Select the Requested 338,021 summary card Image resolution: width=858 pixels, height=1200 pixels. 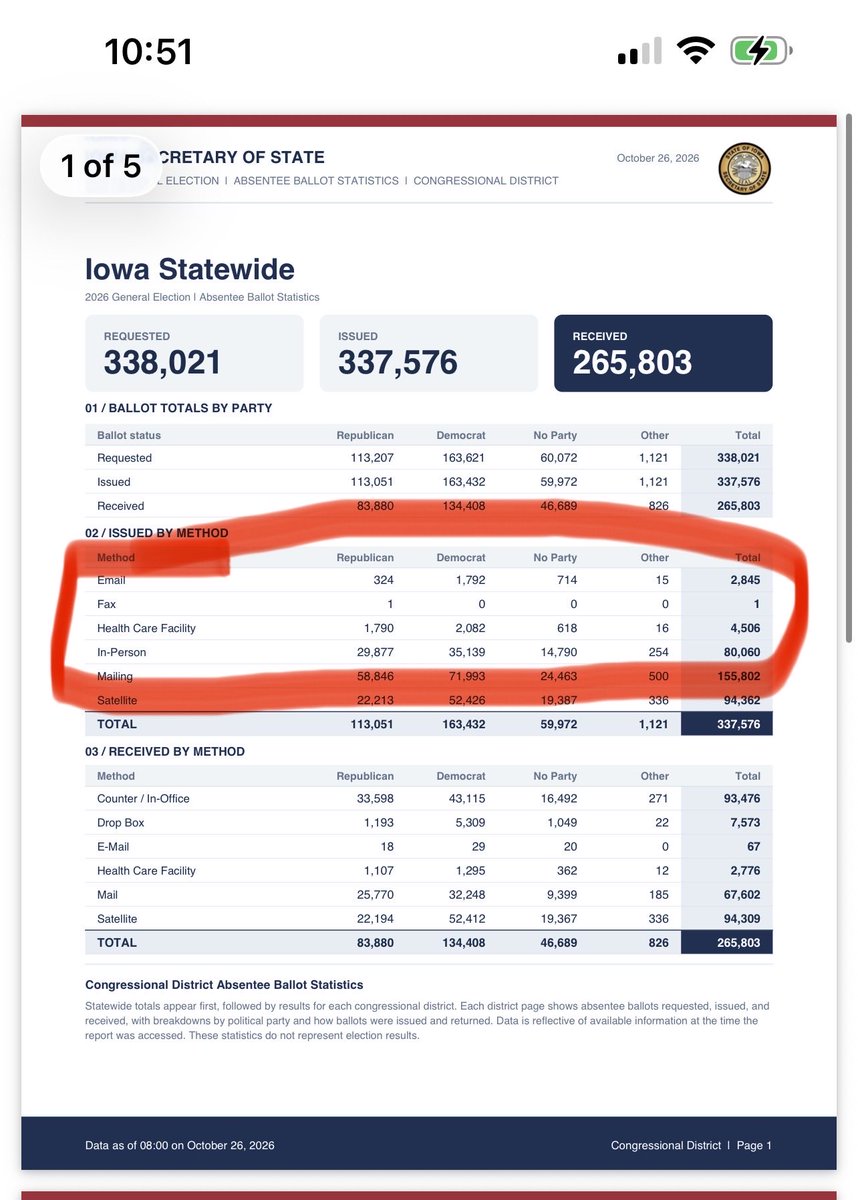[194, 353]
